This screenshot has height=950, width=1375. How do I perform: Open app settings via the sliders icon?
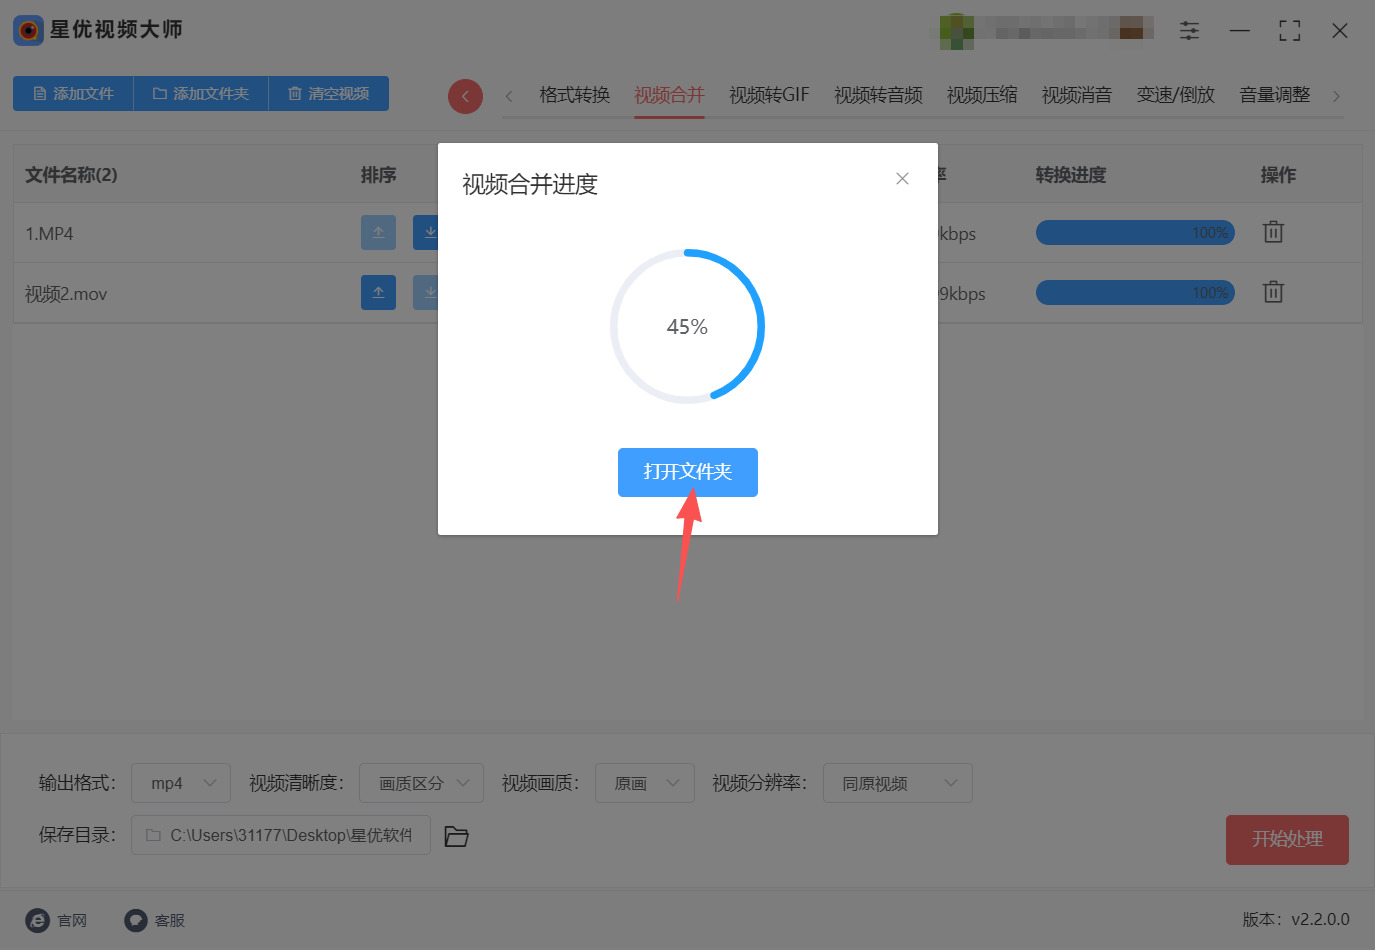pyautogui.click(x=1189, y=31)
